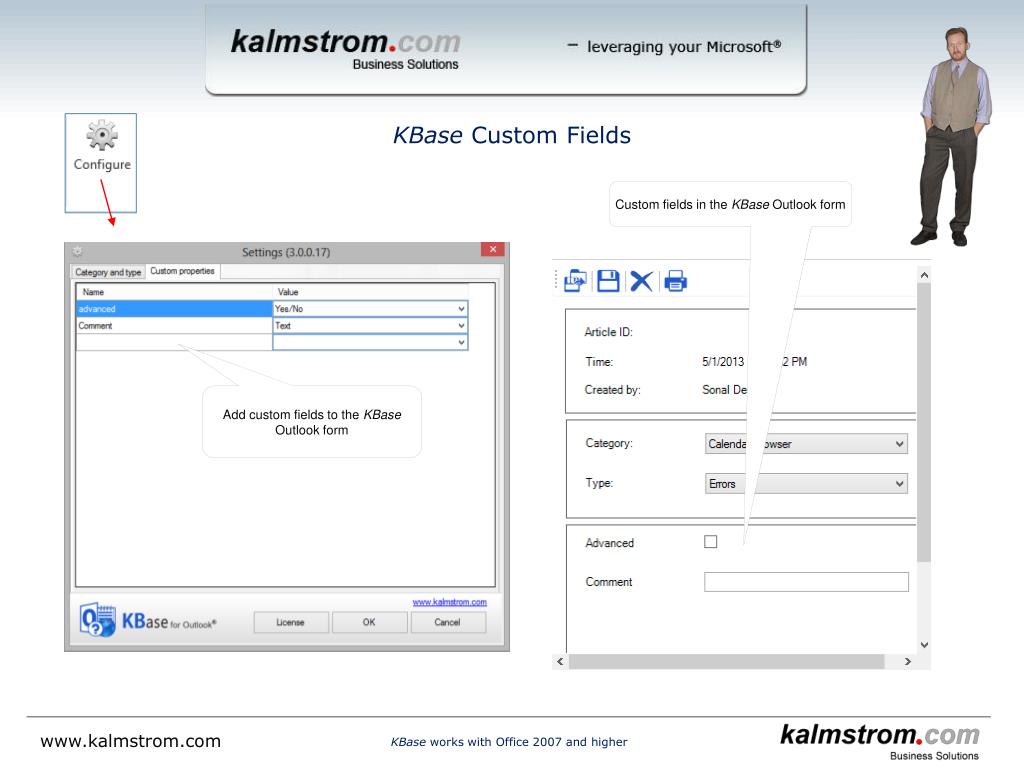Screen dimensions: 1024x768
Task: Click the empty name cell in third row
Action: [x=174, y=342]
